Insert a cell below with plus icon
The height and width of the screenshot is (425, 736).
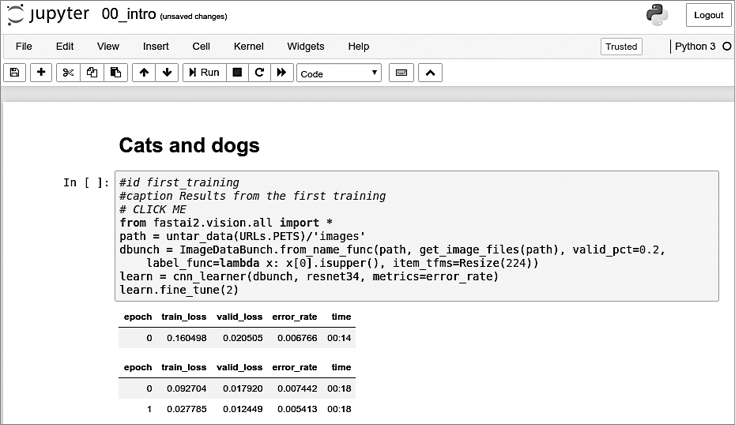[x=41, y=73]
